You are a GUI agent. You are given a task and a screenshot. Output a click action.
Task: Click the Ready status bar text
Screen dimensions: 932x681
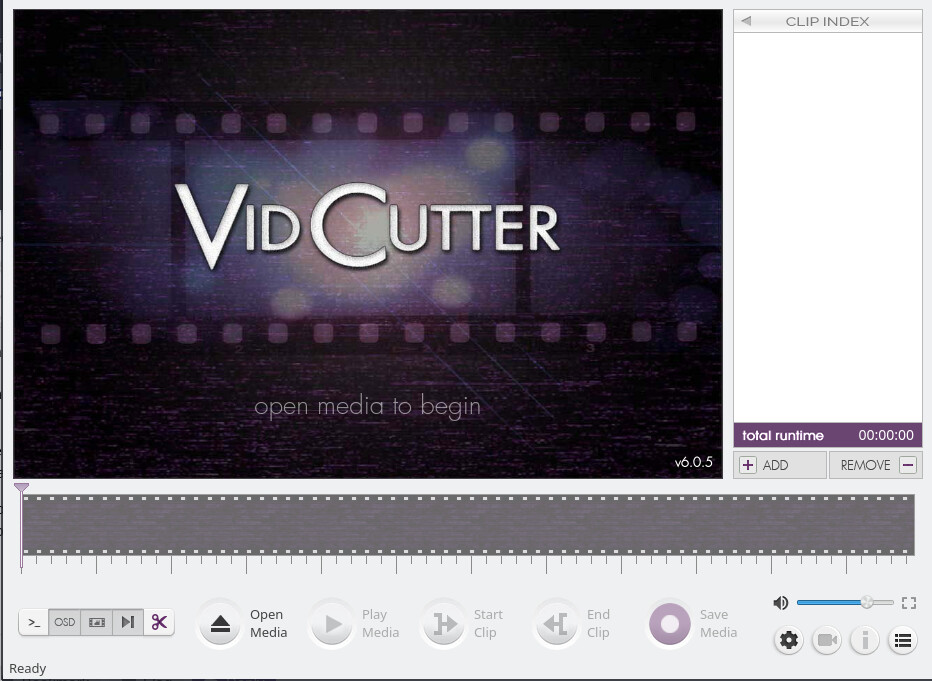click(x=27, y=669)
